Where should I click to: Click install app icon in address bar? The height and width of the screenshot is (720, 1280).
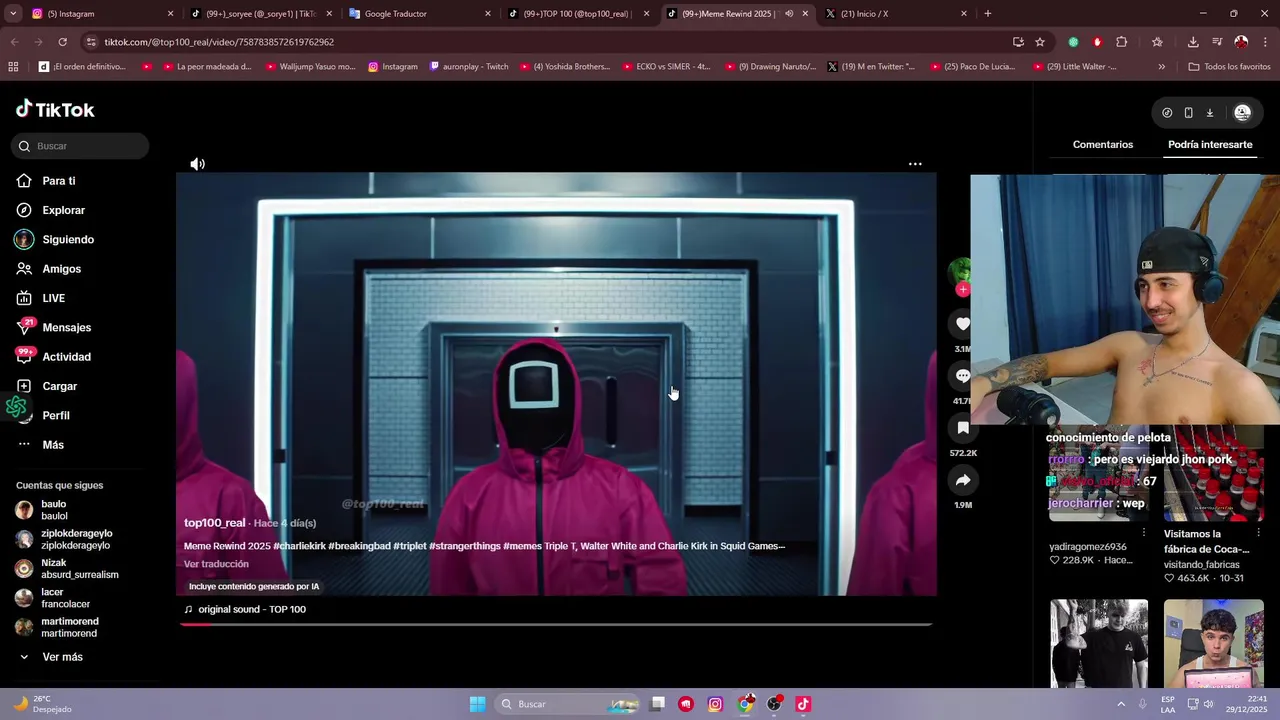1018,42
